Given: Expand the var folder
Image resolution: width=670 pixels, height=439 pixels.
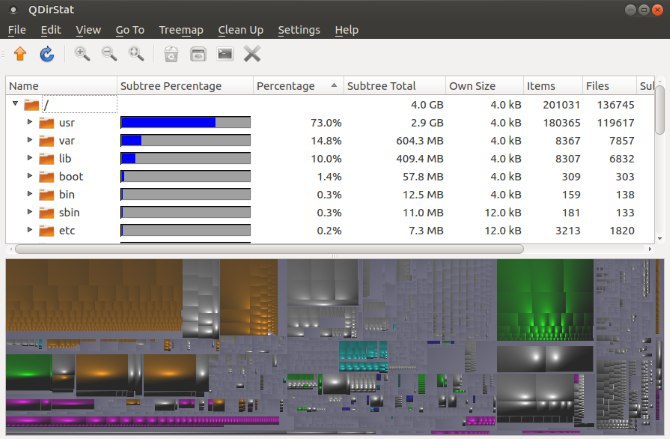Looking at the screenshot, I should click(29, 140).
